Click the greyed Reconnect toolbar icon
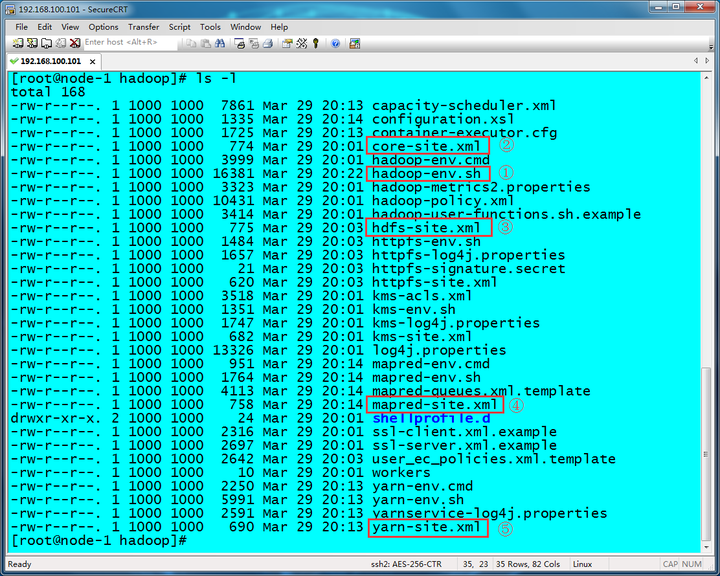Screen dimensions: 720x576 [x=61, y=43]
